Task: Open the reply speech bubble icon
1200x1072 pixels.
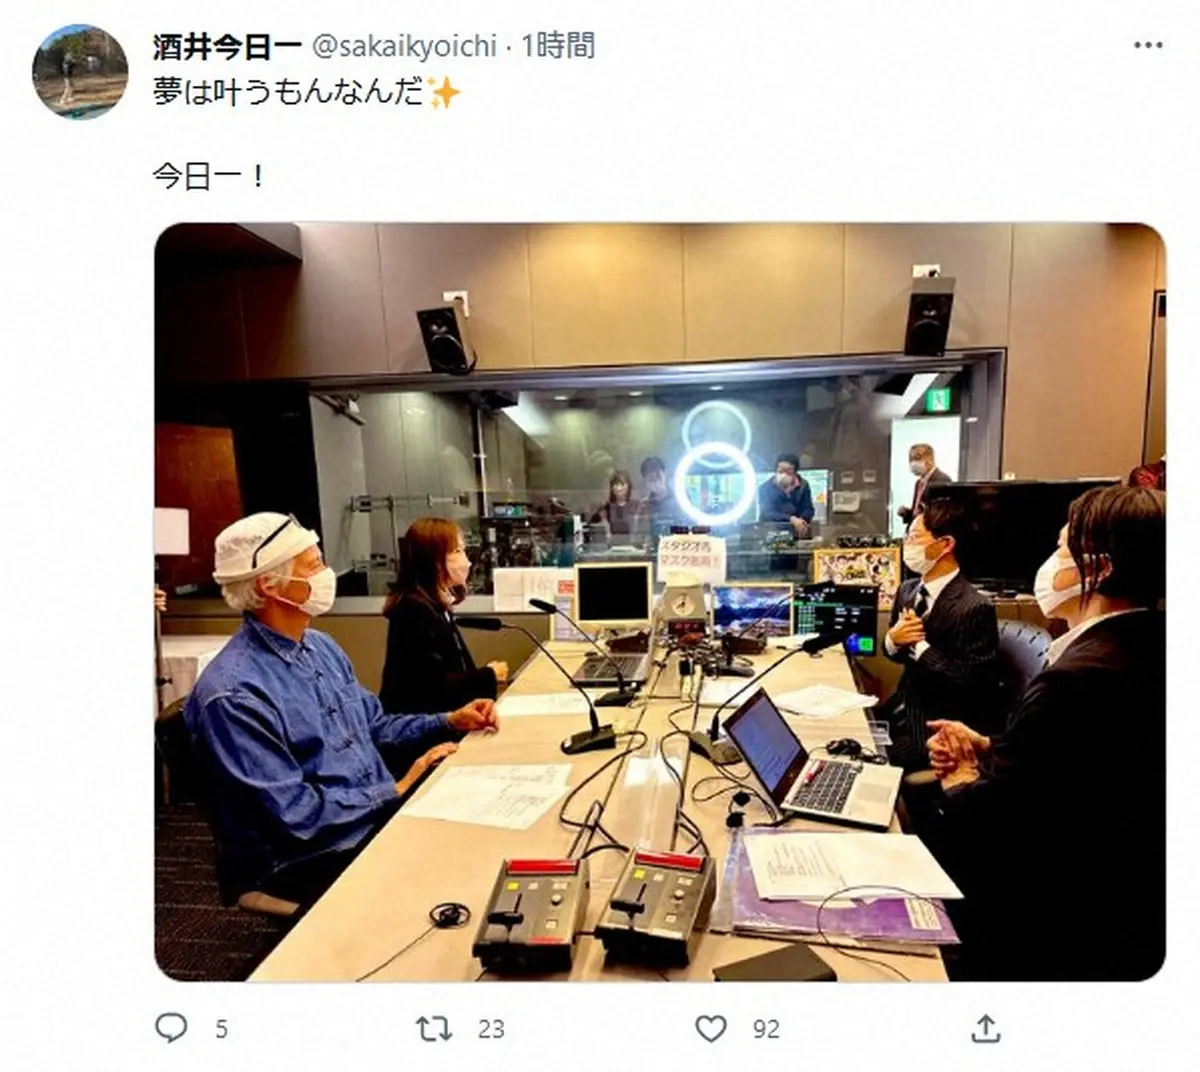Action: [x=171, y=1027]
